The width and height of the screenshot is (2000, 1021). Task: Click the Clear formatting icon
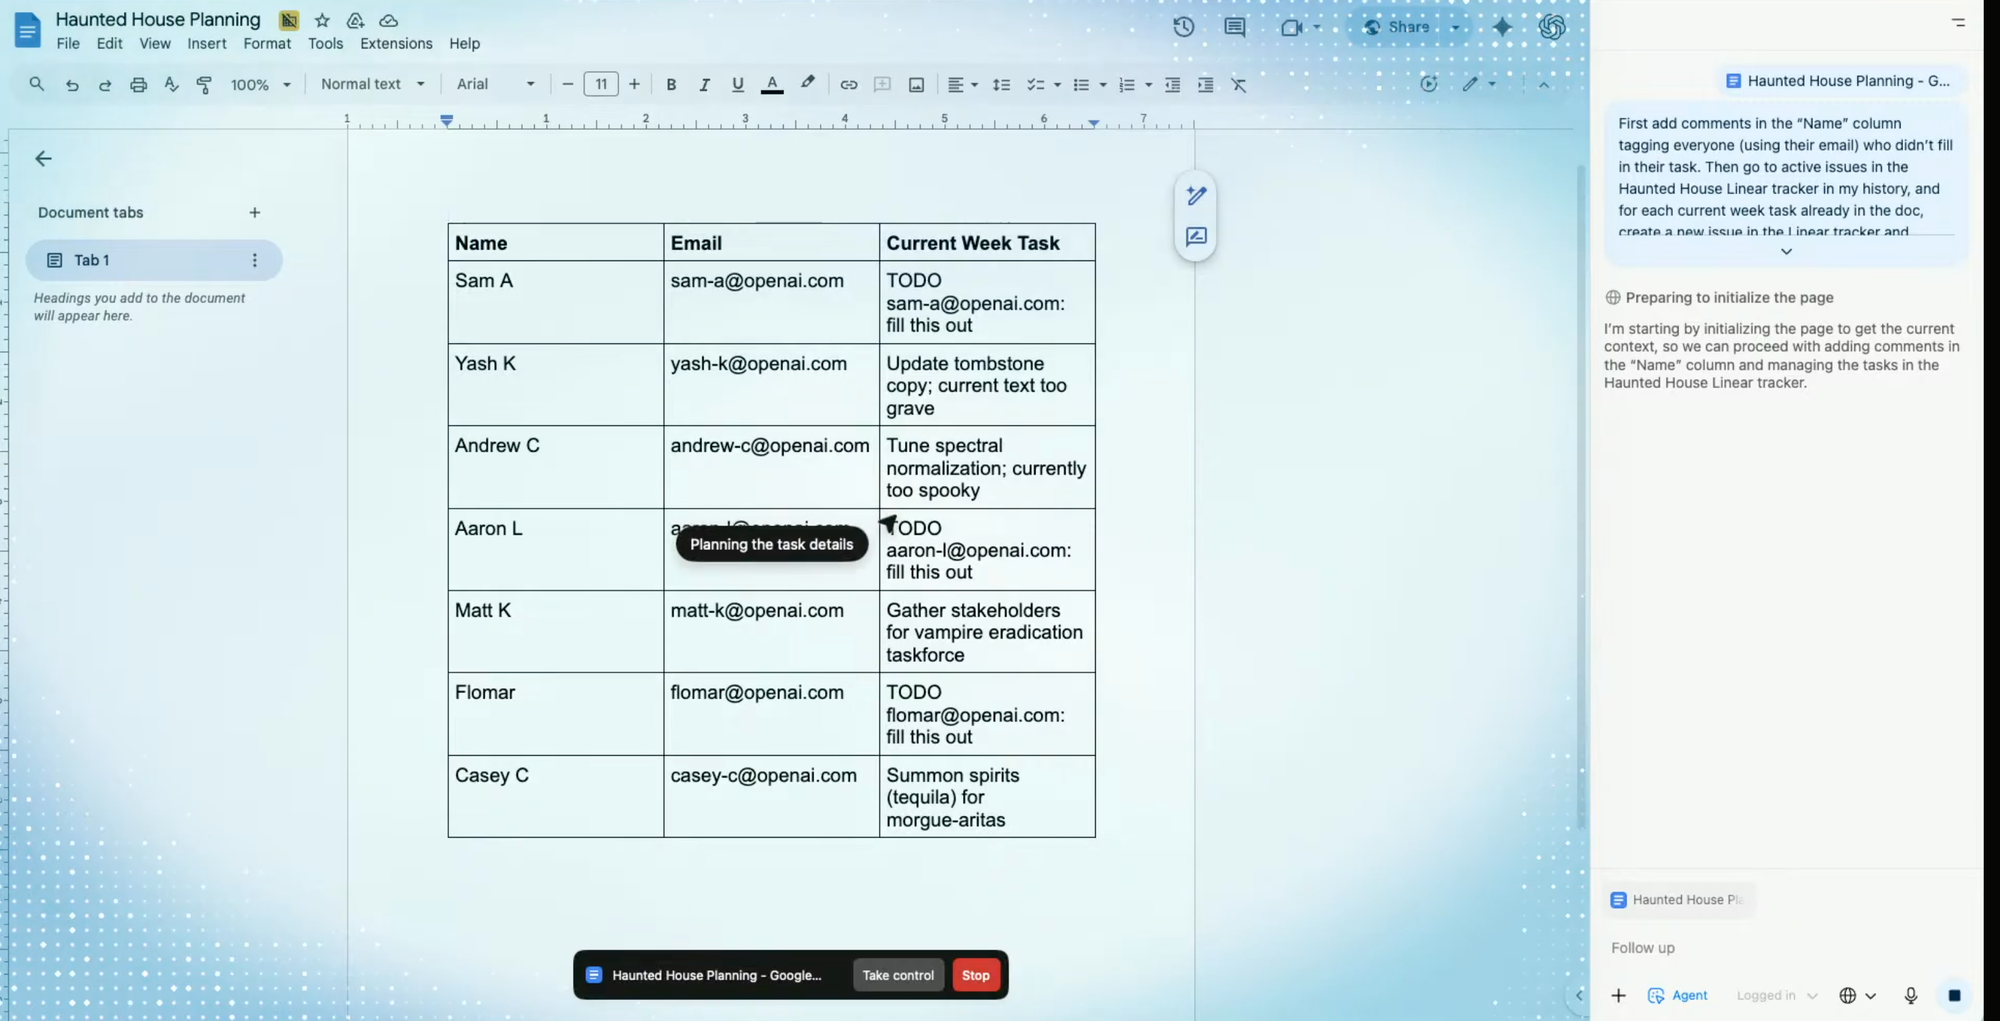click(x=1239, y=85)
